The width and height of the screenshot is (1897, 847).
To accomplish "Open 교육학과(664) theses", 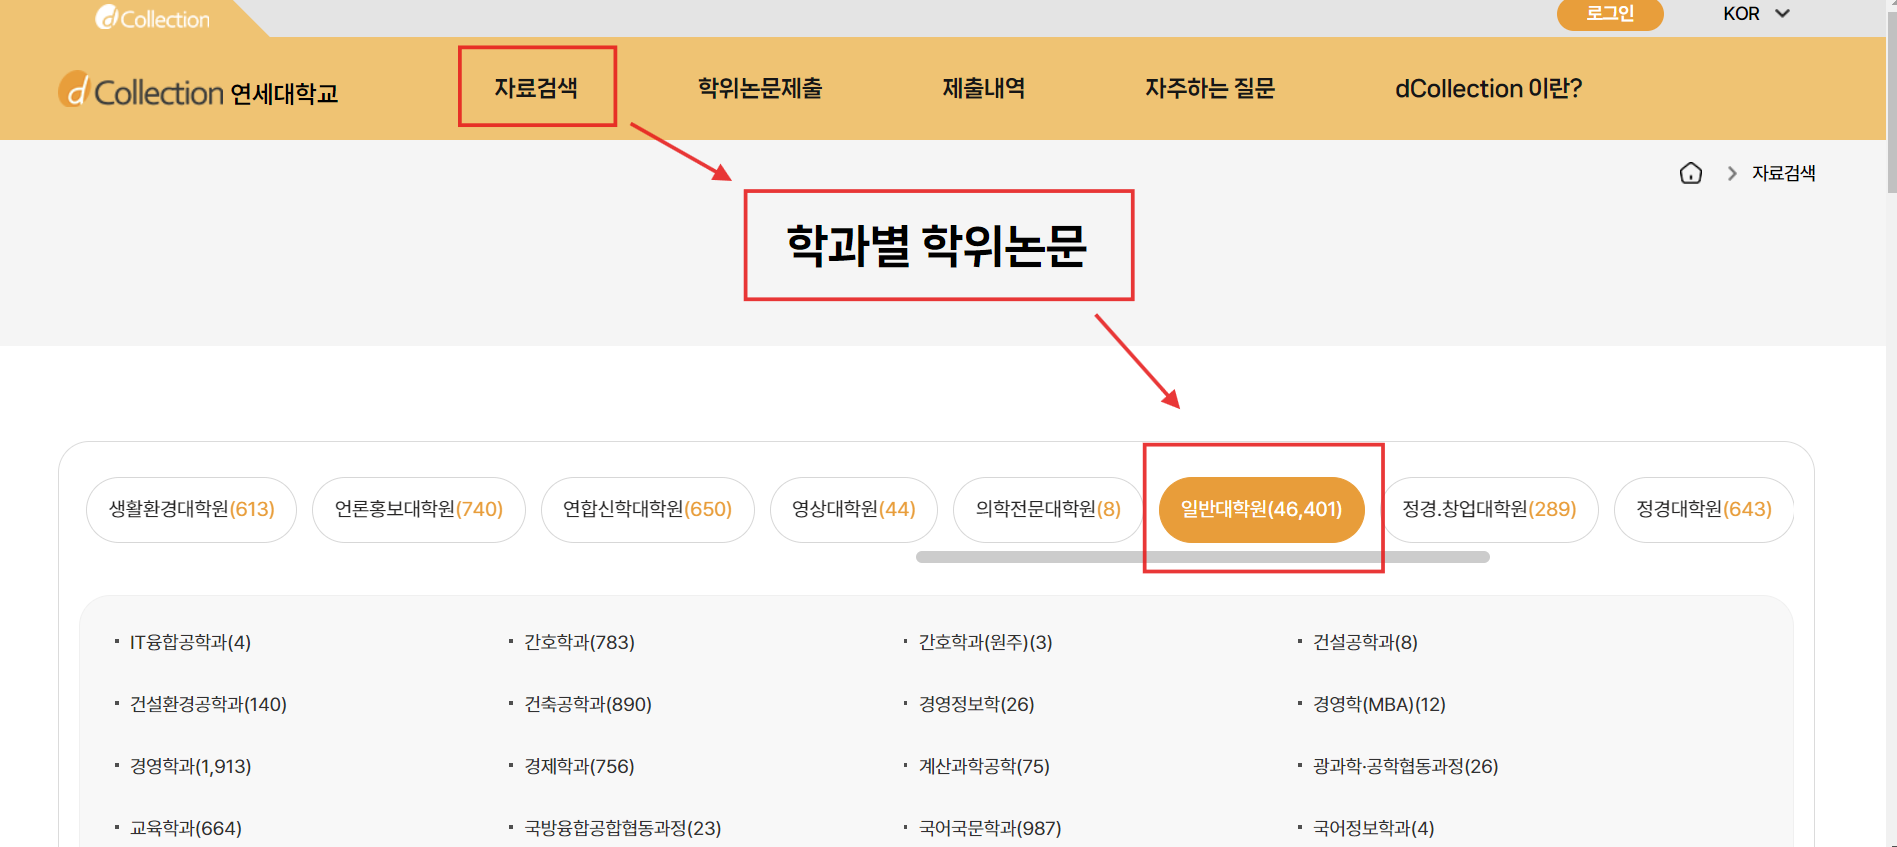I will (186, 828).
